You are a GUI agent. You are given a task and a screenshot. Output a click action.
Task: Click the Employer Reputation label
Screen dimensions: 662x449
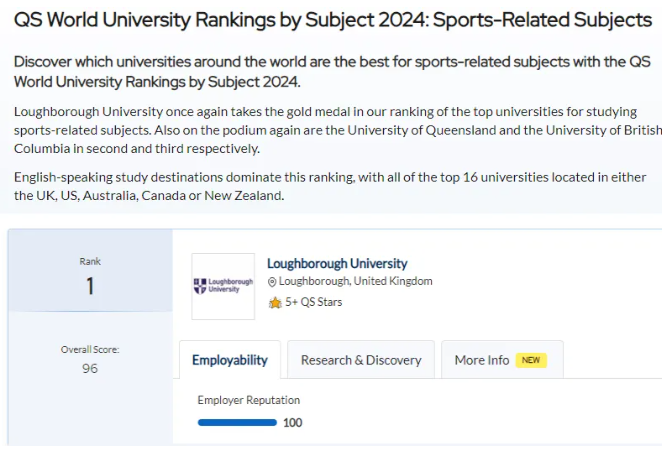248,400
